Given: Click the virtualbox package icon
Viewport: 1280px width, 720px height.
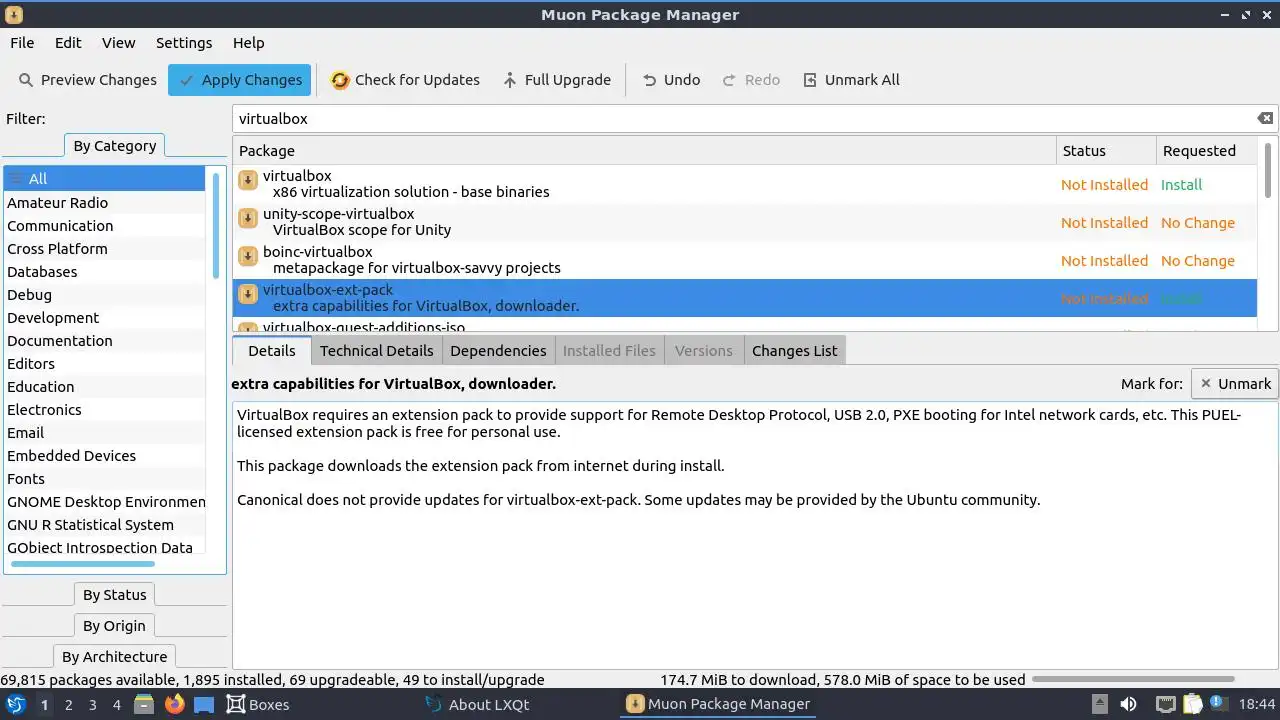Looking at the screenshot, I should [247, 180].
